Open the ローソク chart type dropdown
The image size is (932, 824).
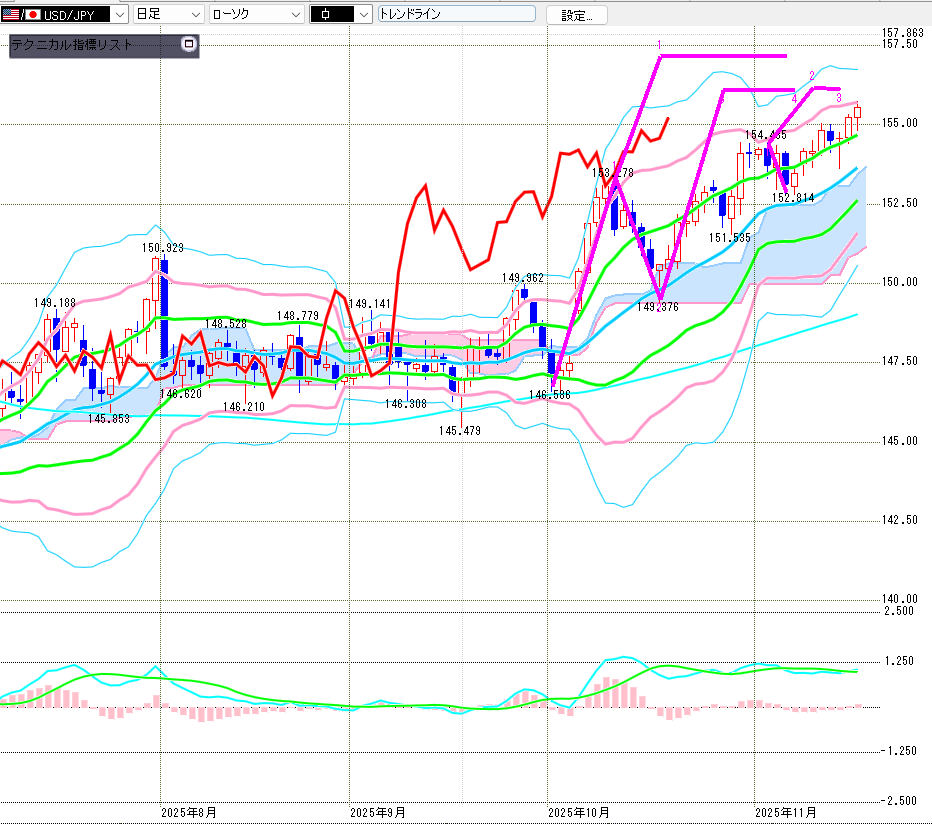click(295, 15)
